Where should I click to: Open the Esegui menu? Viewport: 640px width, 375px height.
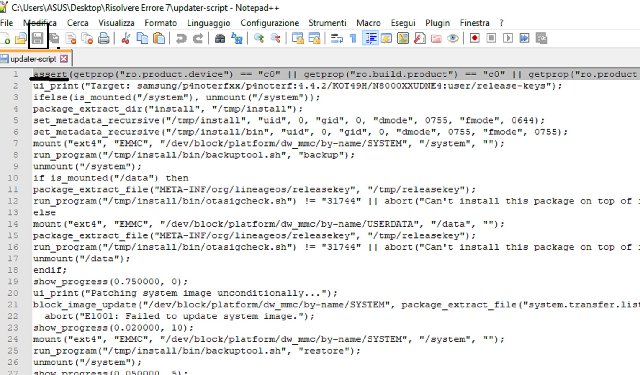coord(403,23)
